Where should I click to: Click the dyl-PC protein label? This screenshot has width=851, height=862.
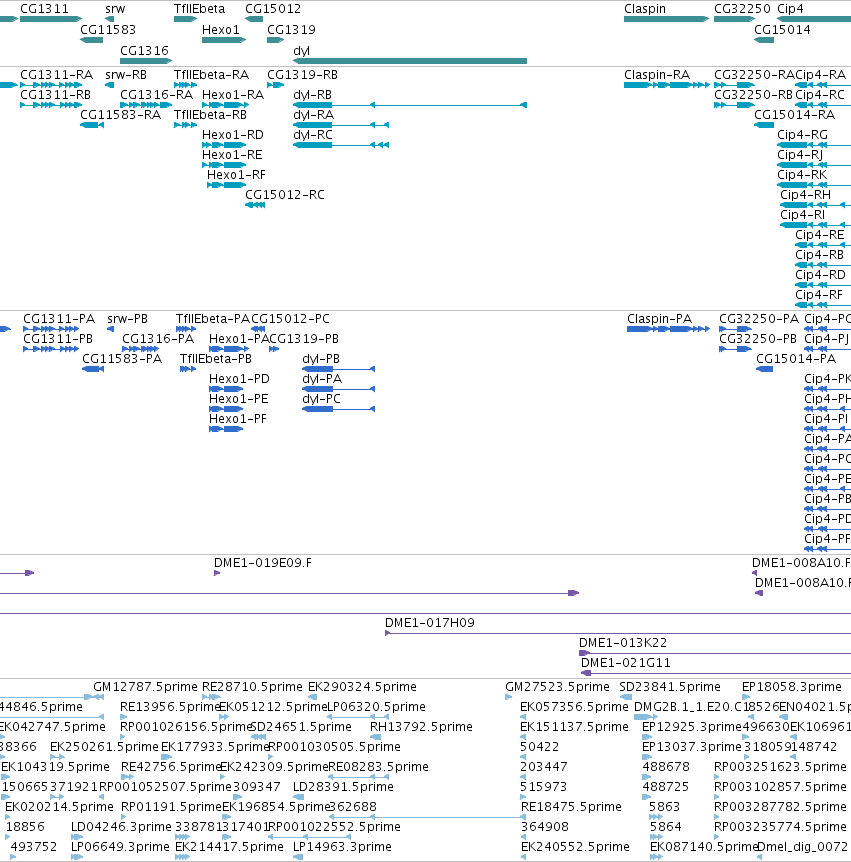tap(322, 399)
